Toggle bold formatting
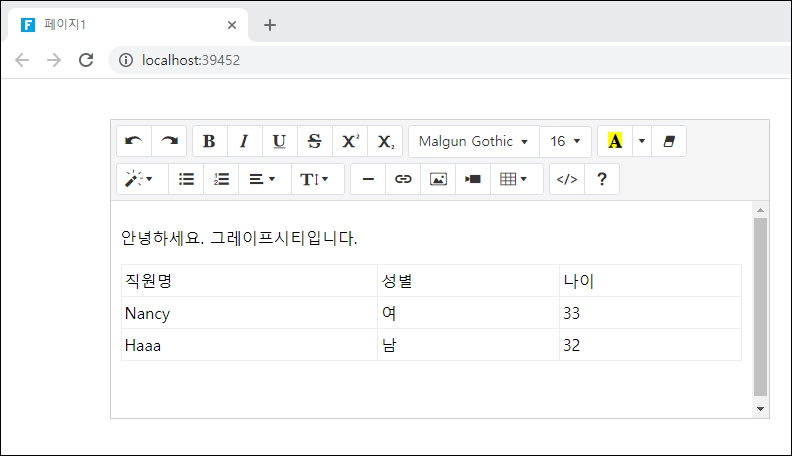Viewport: 792px width, 456px height. [209, 141]
